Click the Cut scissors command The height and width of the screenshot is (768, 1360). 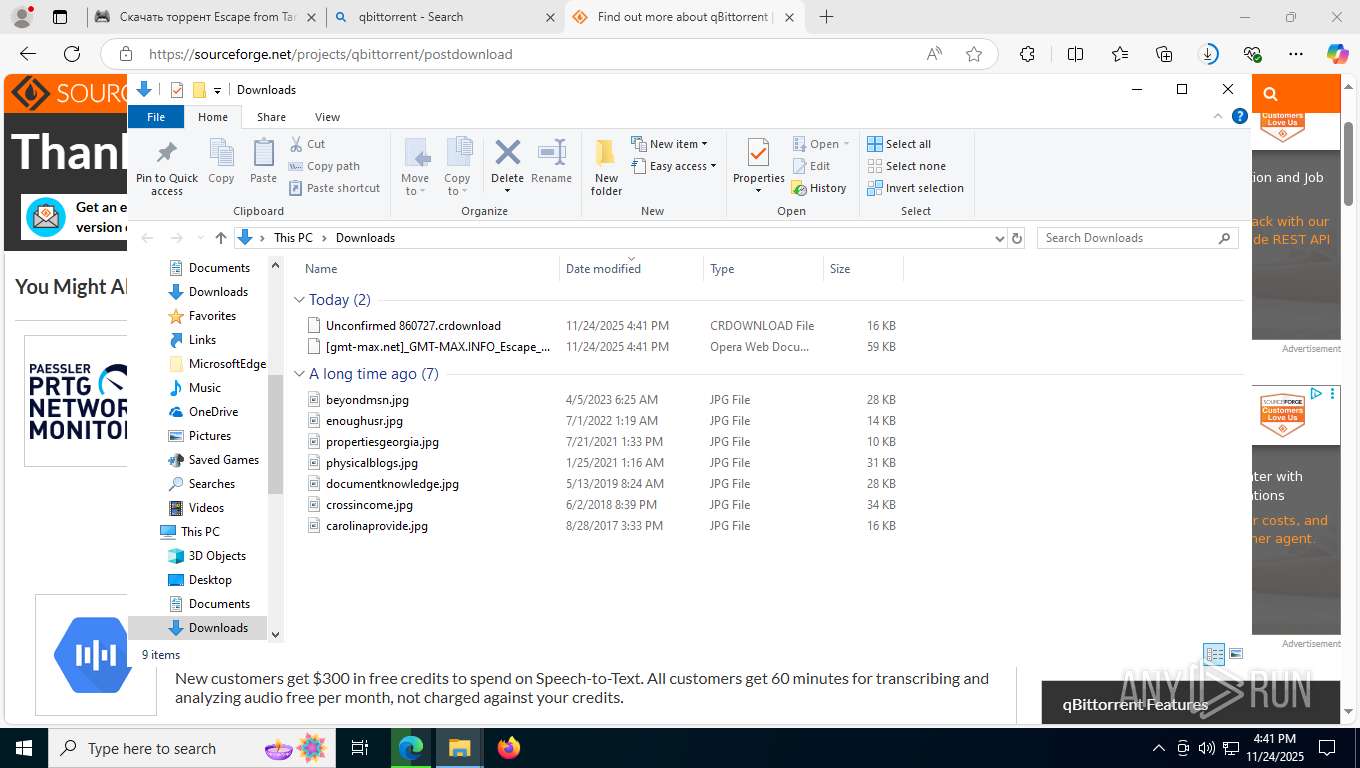click(x=307, y=144)
